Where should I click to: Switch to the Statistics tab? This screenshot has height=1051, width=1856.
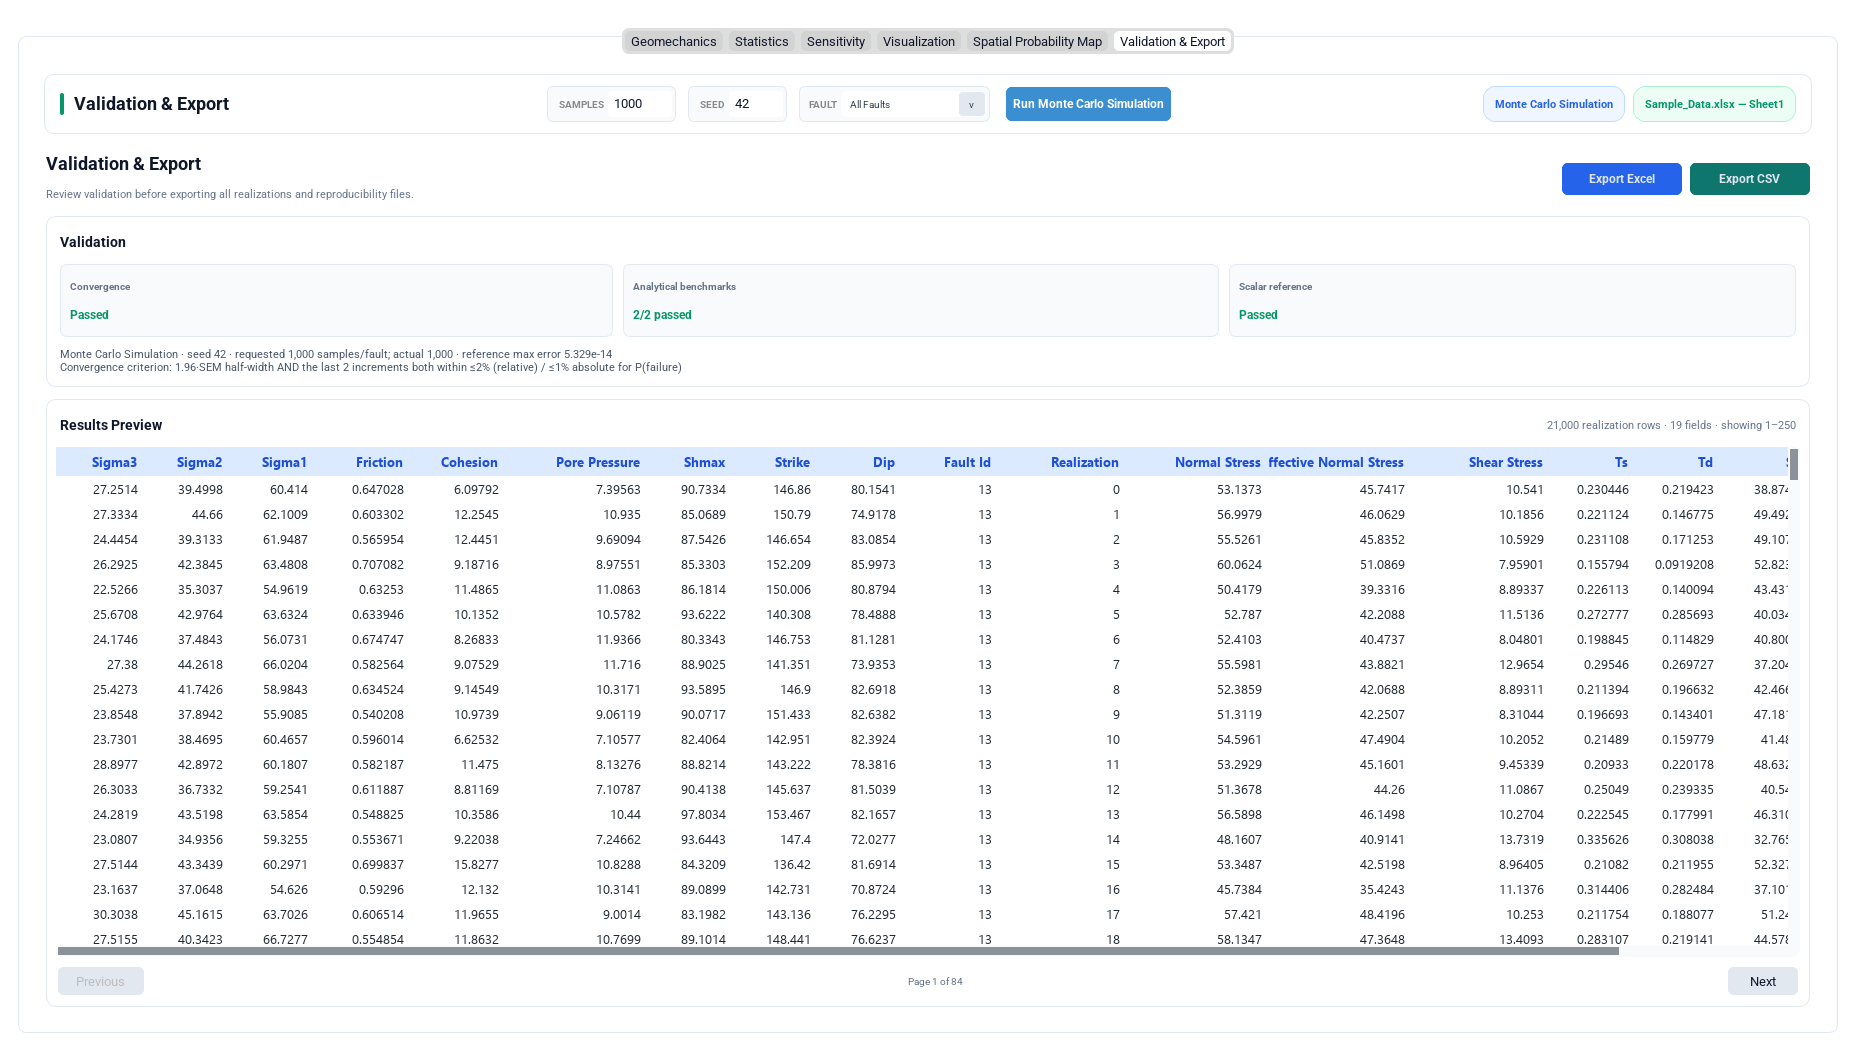coord(761,41)
